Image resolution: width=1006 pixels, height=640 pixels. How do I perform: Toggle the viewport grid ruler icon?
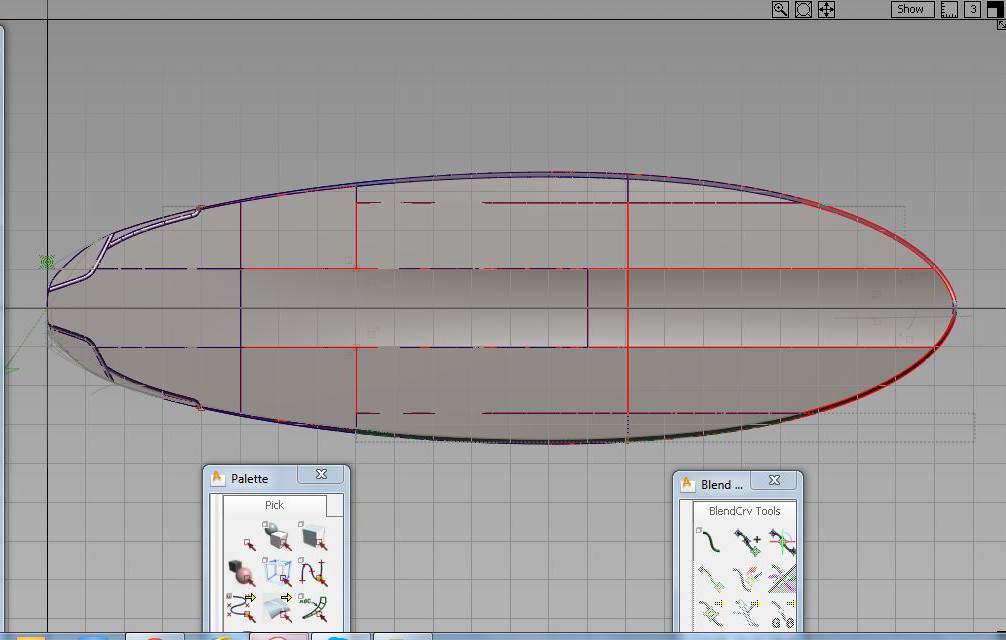[949, 9]
